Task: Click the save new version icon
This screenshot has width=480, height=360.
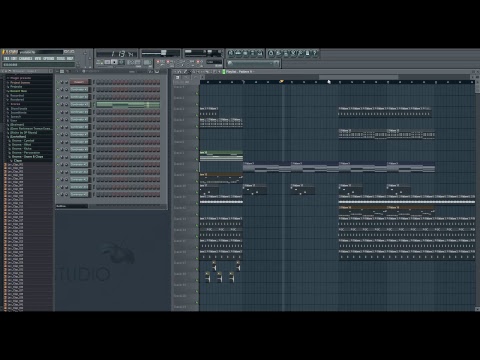Action: (278, 53)
